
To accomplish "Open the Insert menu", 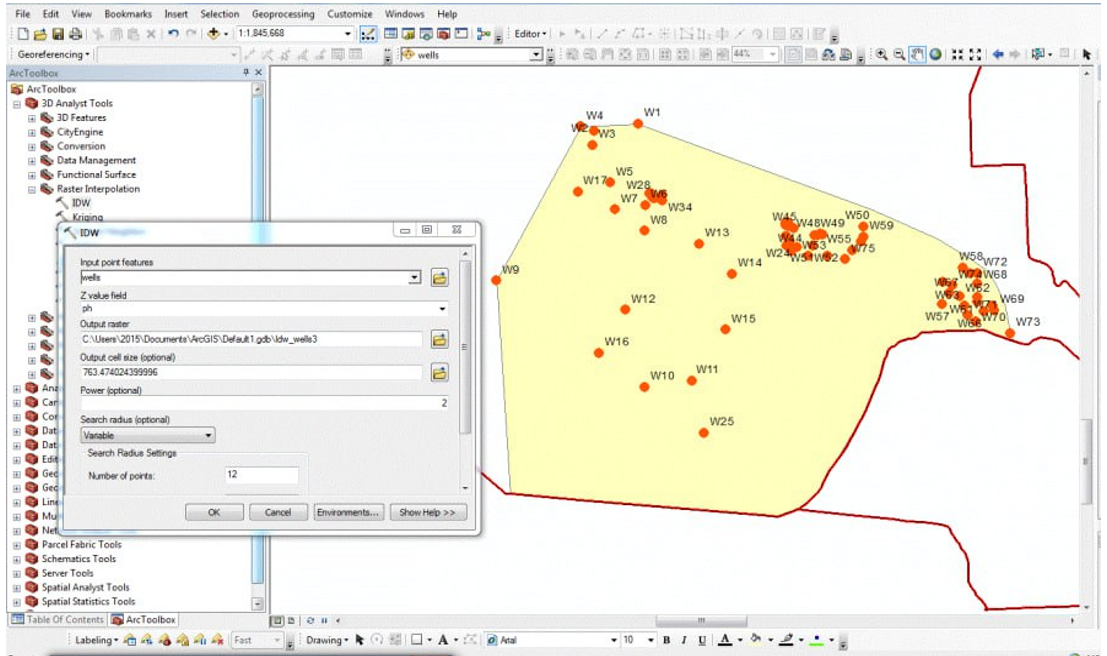I will tap(176, 13).
